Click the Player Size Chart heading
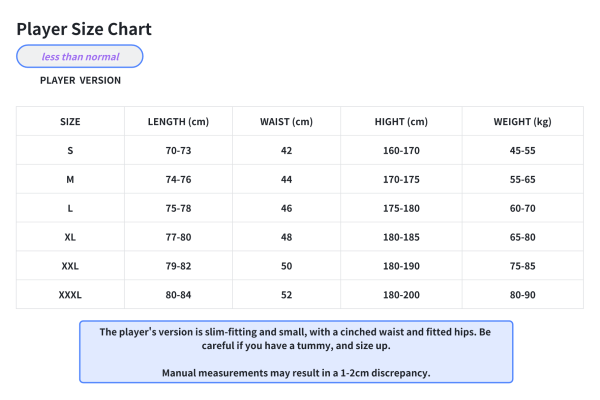 coord(84,29)
